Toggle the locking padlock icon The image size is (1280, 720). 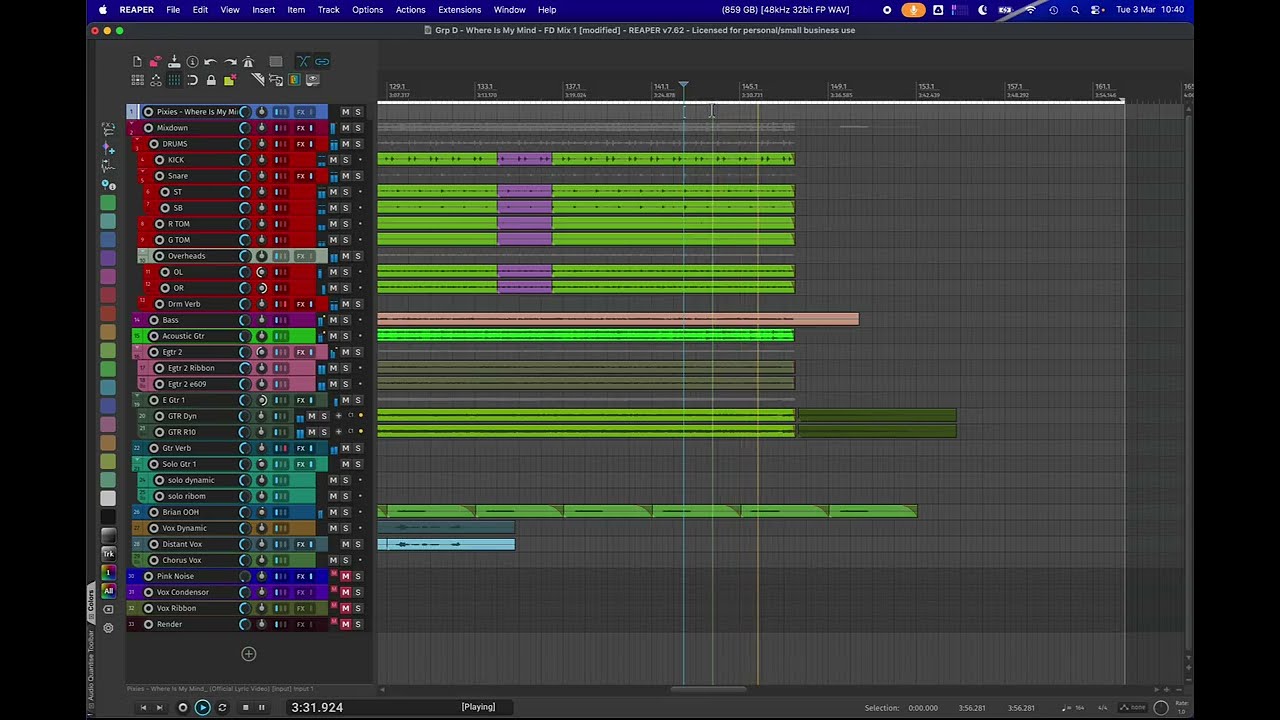click(211, 80)
